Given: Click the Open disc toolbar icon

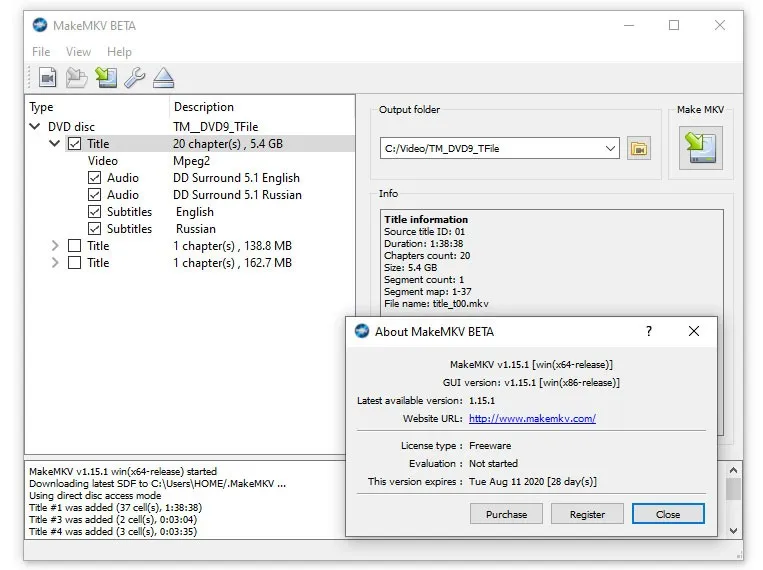Looking at the screenshot, I should (76, 77).
